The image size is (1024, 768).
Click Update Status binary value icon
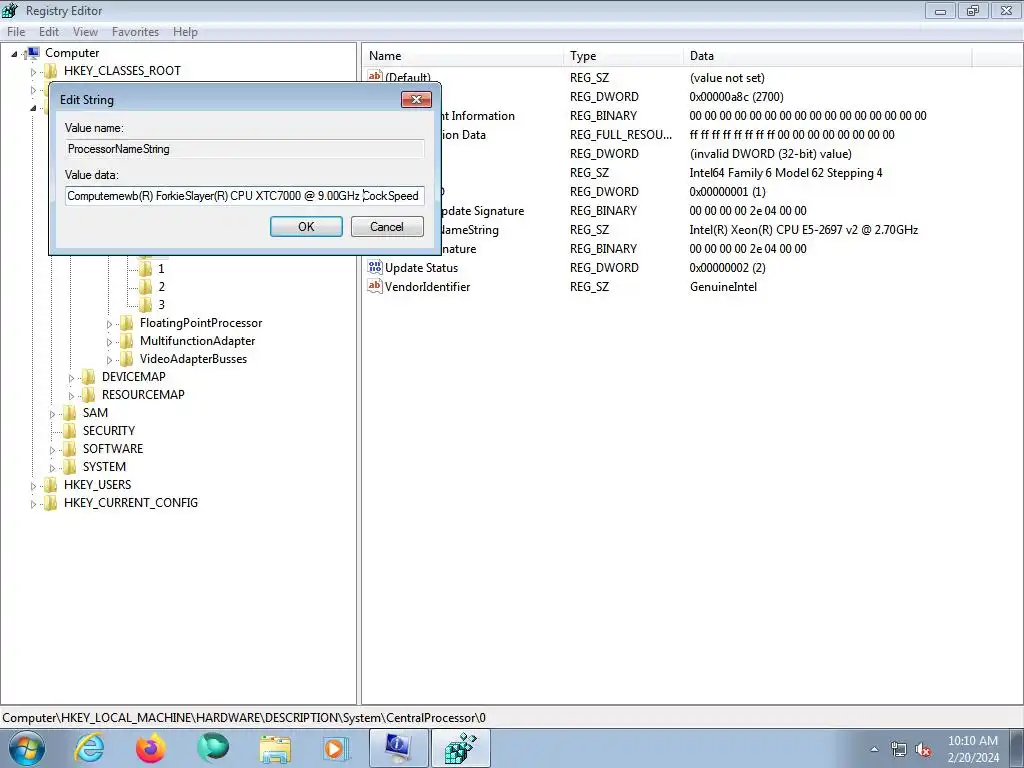coord(375,267)
